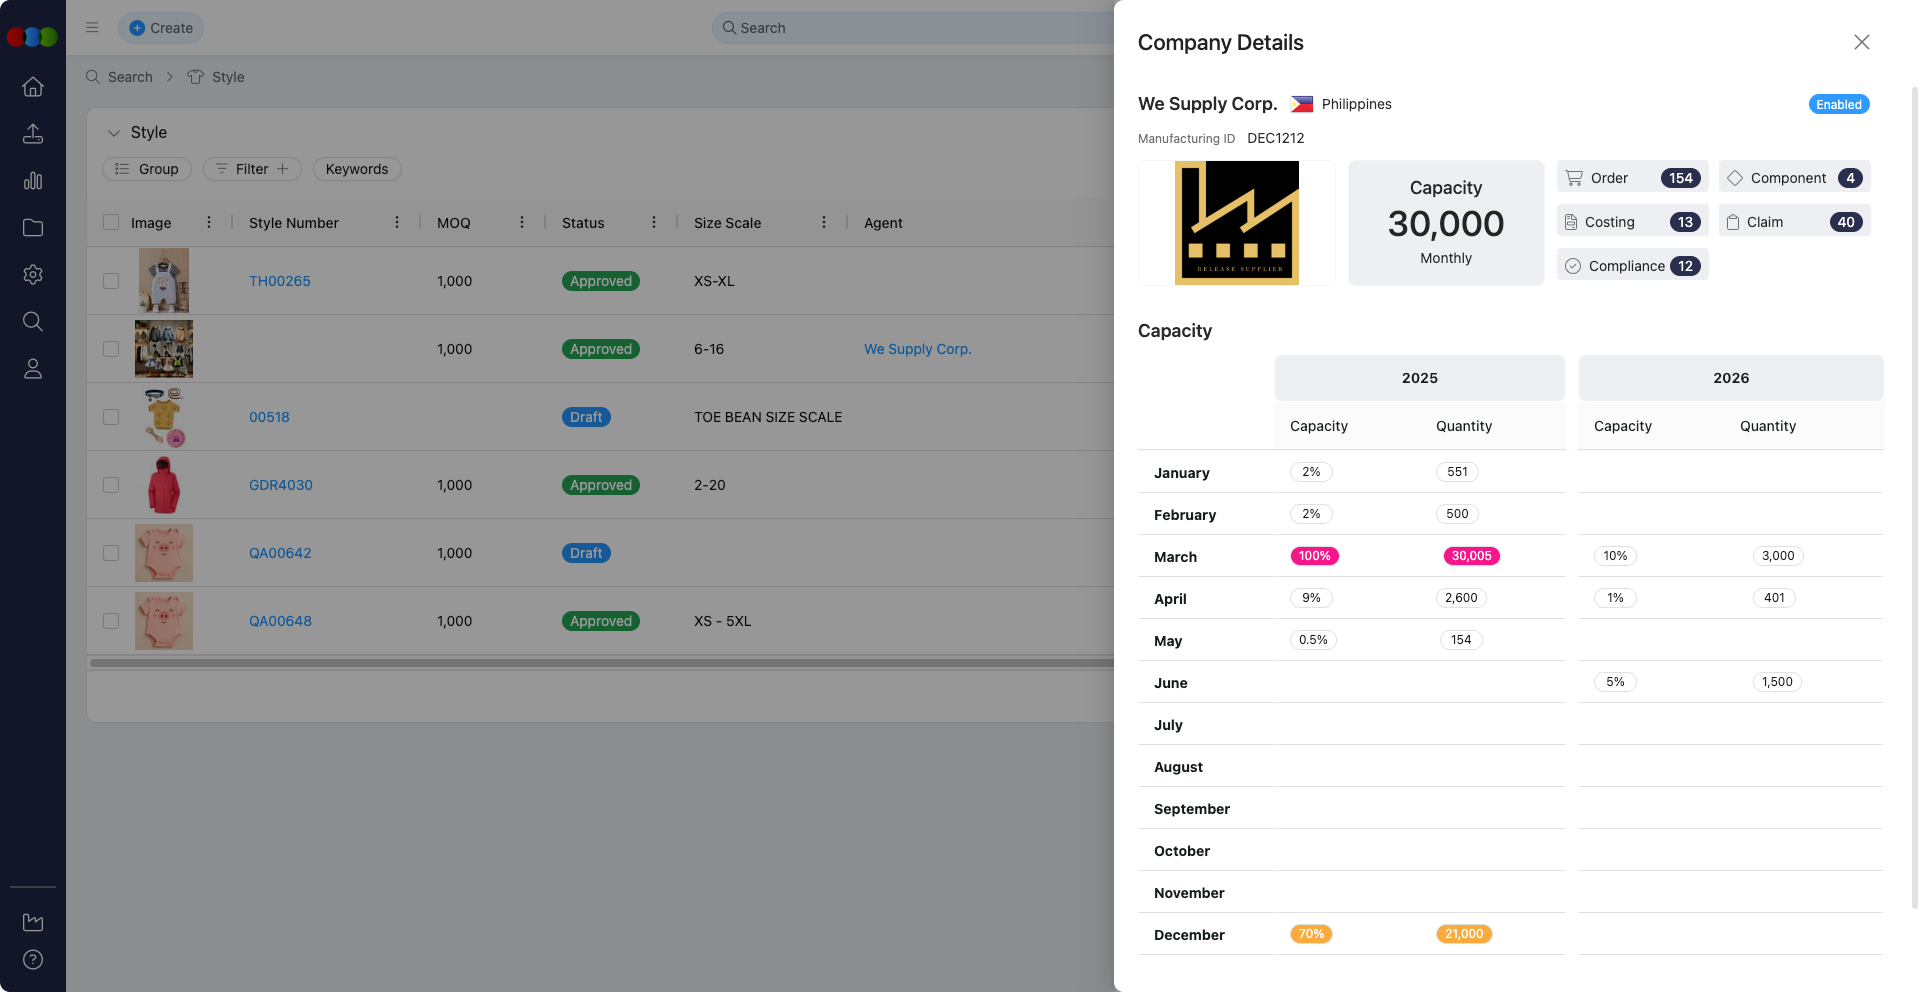Open the QA00648 style link

click(280, 621)
